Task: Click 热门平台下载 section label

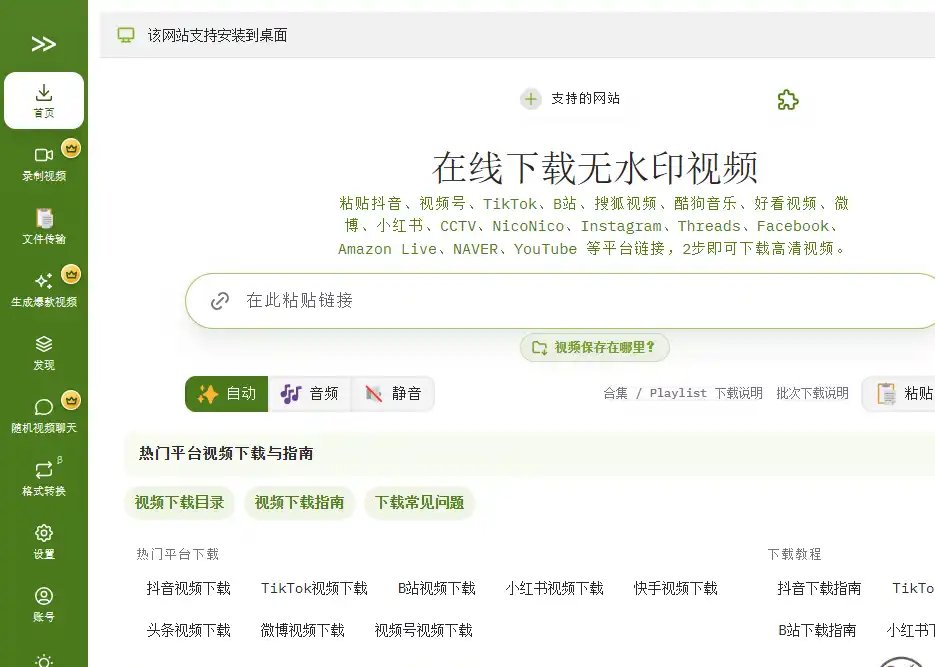Action: [178, 554]
